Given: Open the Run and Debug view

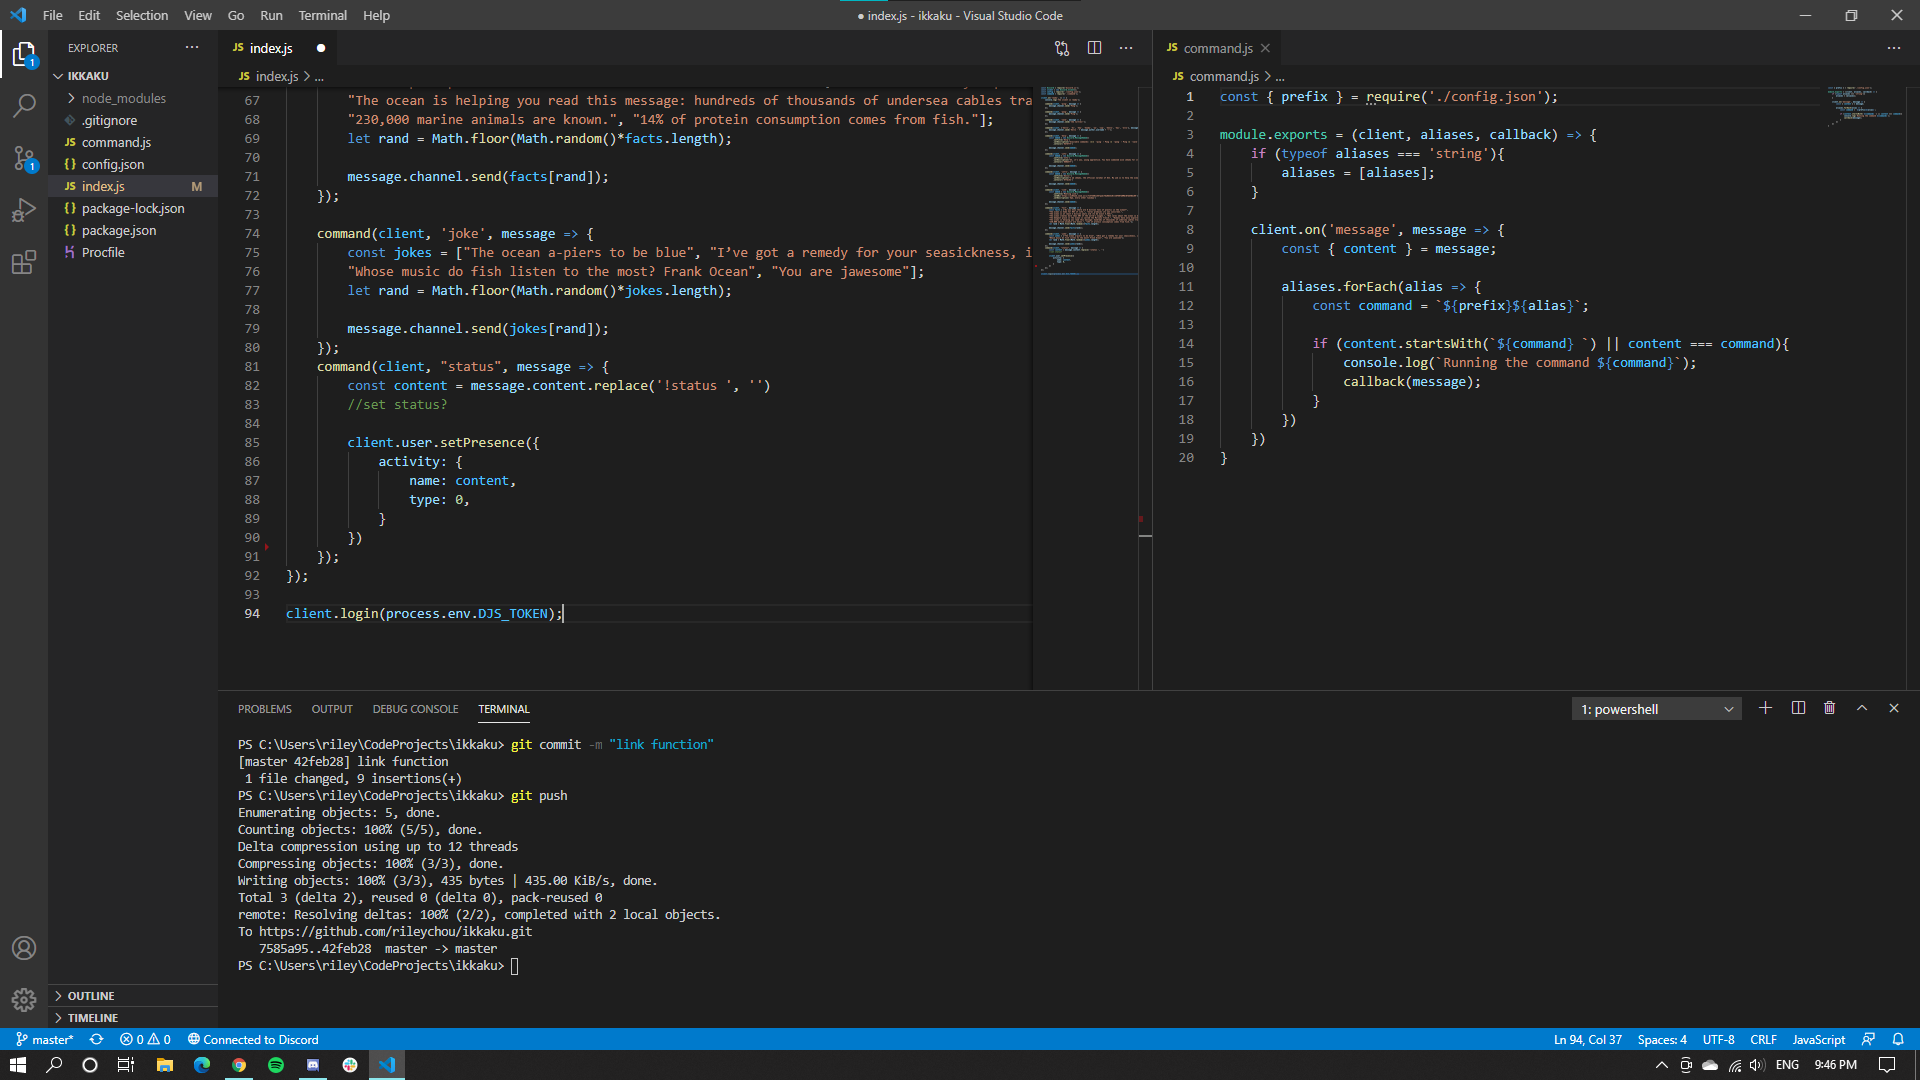Looking at the screenshot, I should [24, 210].
